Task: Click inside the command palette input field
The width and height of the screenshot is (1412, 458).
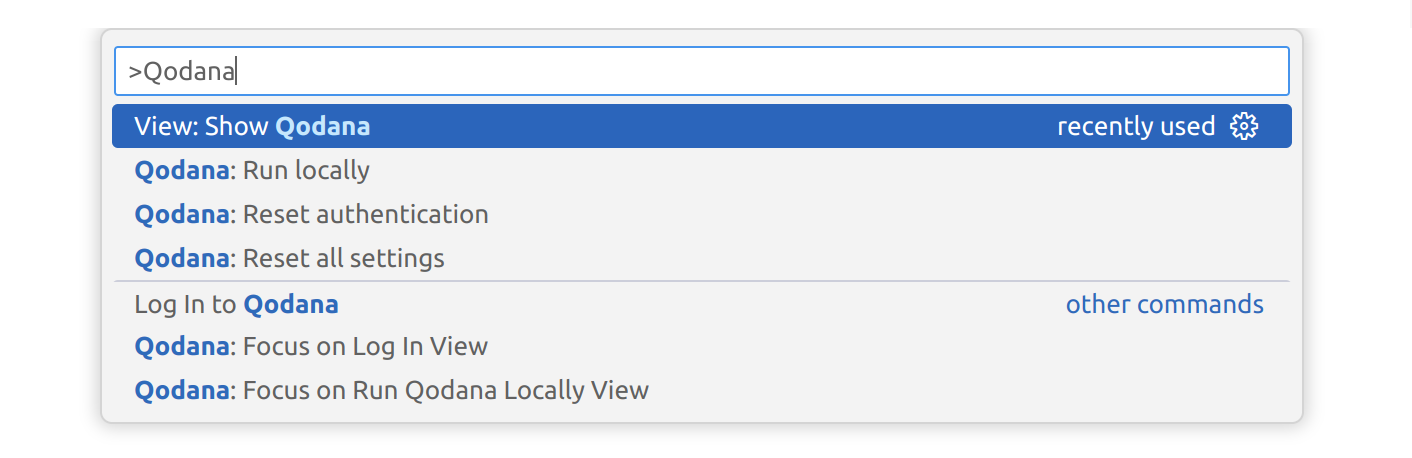Action: tap(700, 72)
